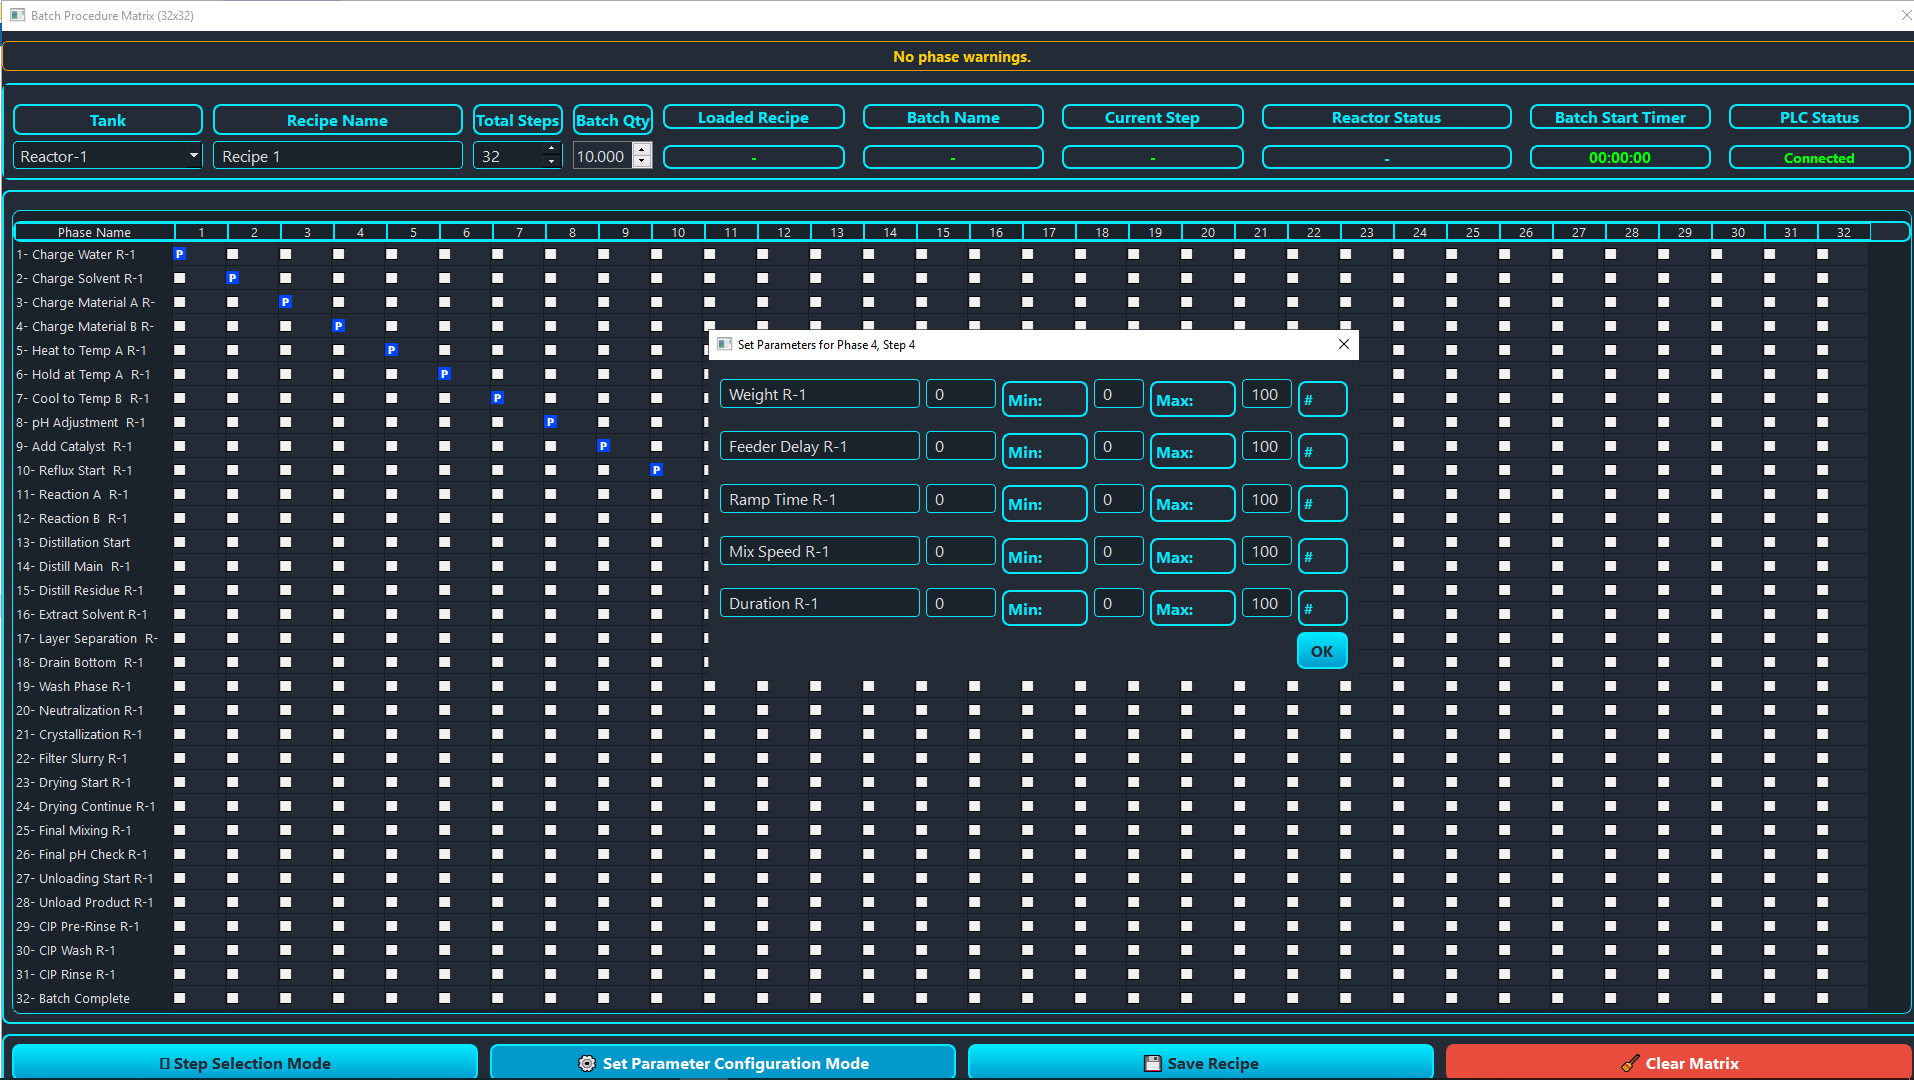Click the P marker in Charge Solvent row
Screen dimensions: 1914x1080
pos(233,278)
